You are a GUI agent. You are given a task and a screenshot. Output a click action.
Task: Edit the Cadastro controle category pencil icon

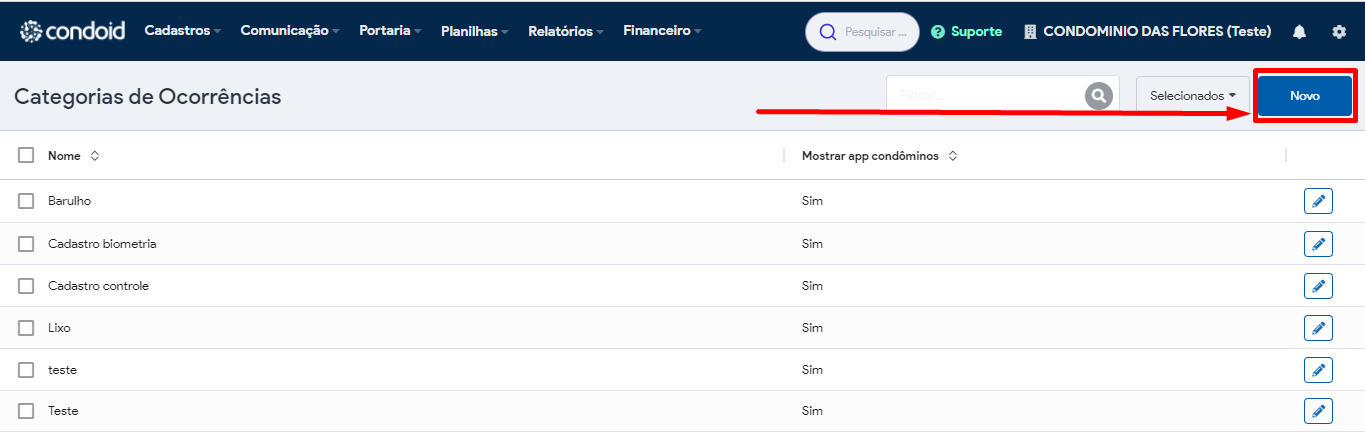1318,286
